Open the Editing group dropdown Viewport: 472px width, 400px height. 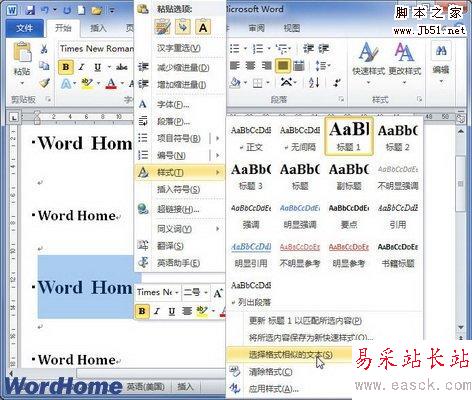click(441, 63)
